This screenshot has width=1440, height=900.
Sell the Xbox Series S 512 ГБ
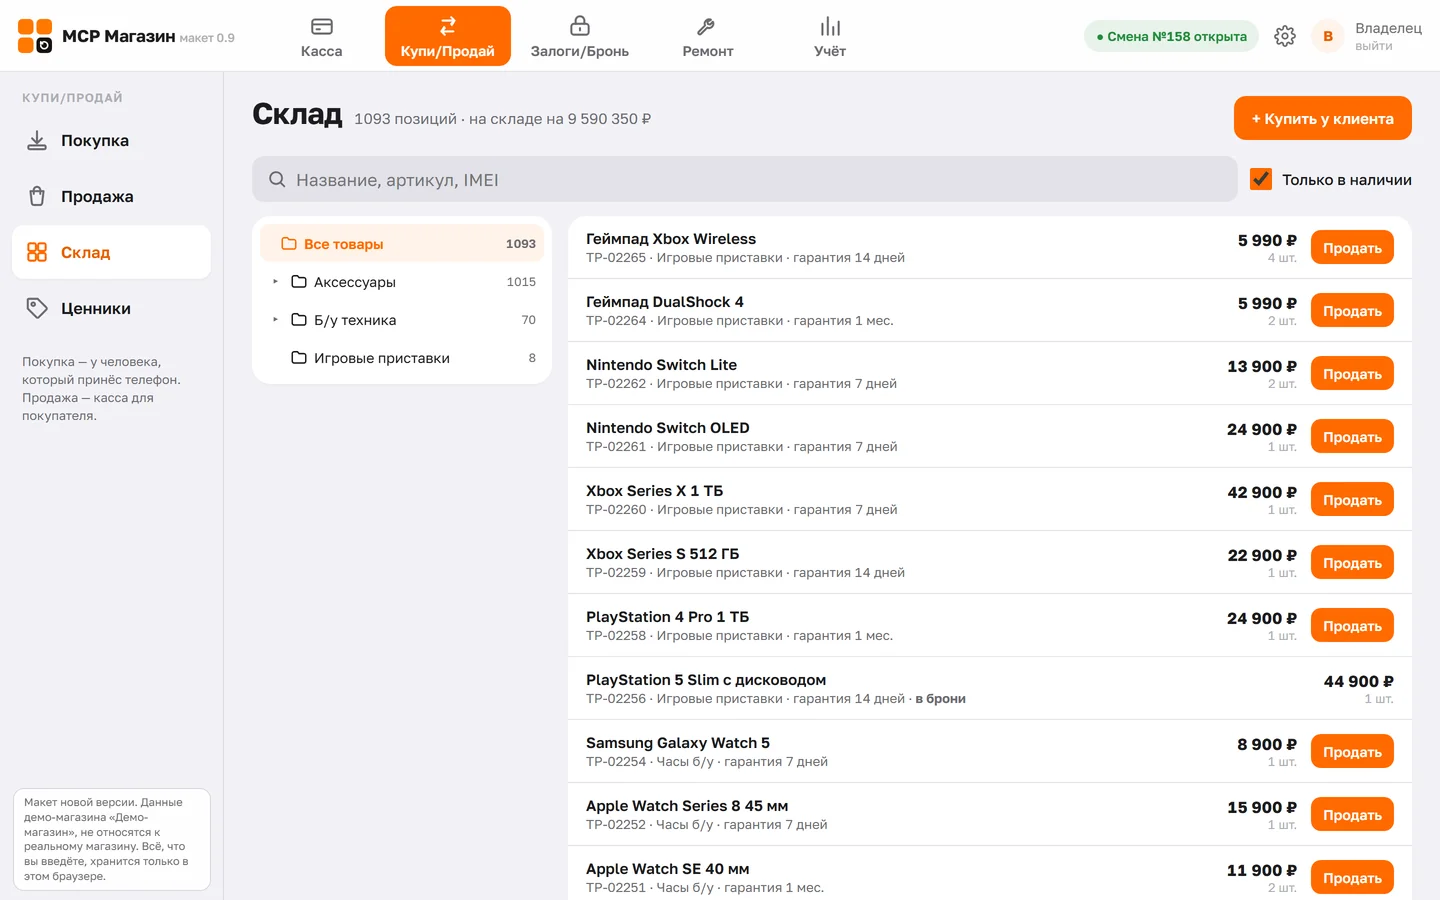pos(1352,563)
